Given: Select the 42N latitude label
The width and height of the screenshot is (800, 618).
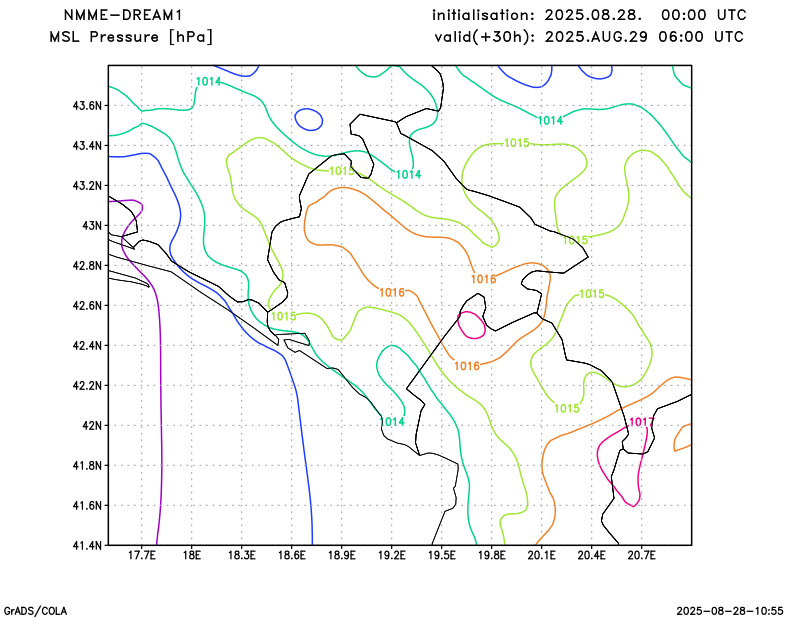Looking at the screenshot, I should coord(92,426).
